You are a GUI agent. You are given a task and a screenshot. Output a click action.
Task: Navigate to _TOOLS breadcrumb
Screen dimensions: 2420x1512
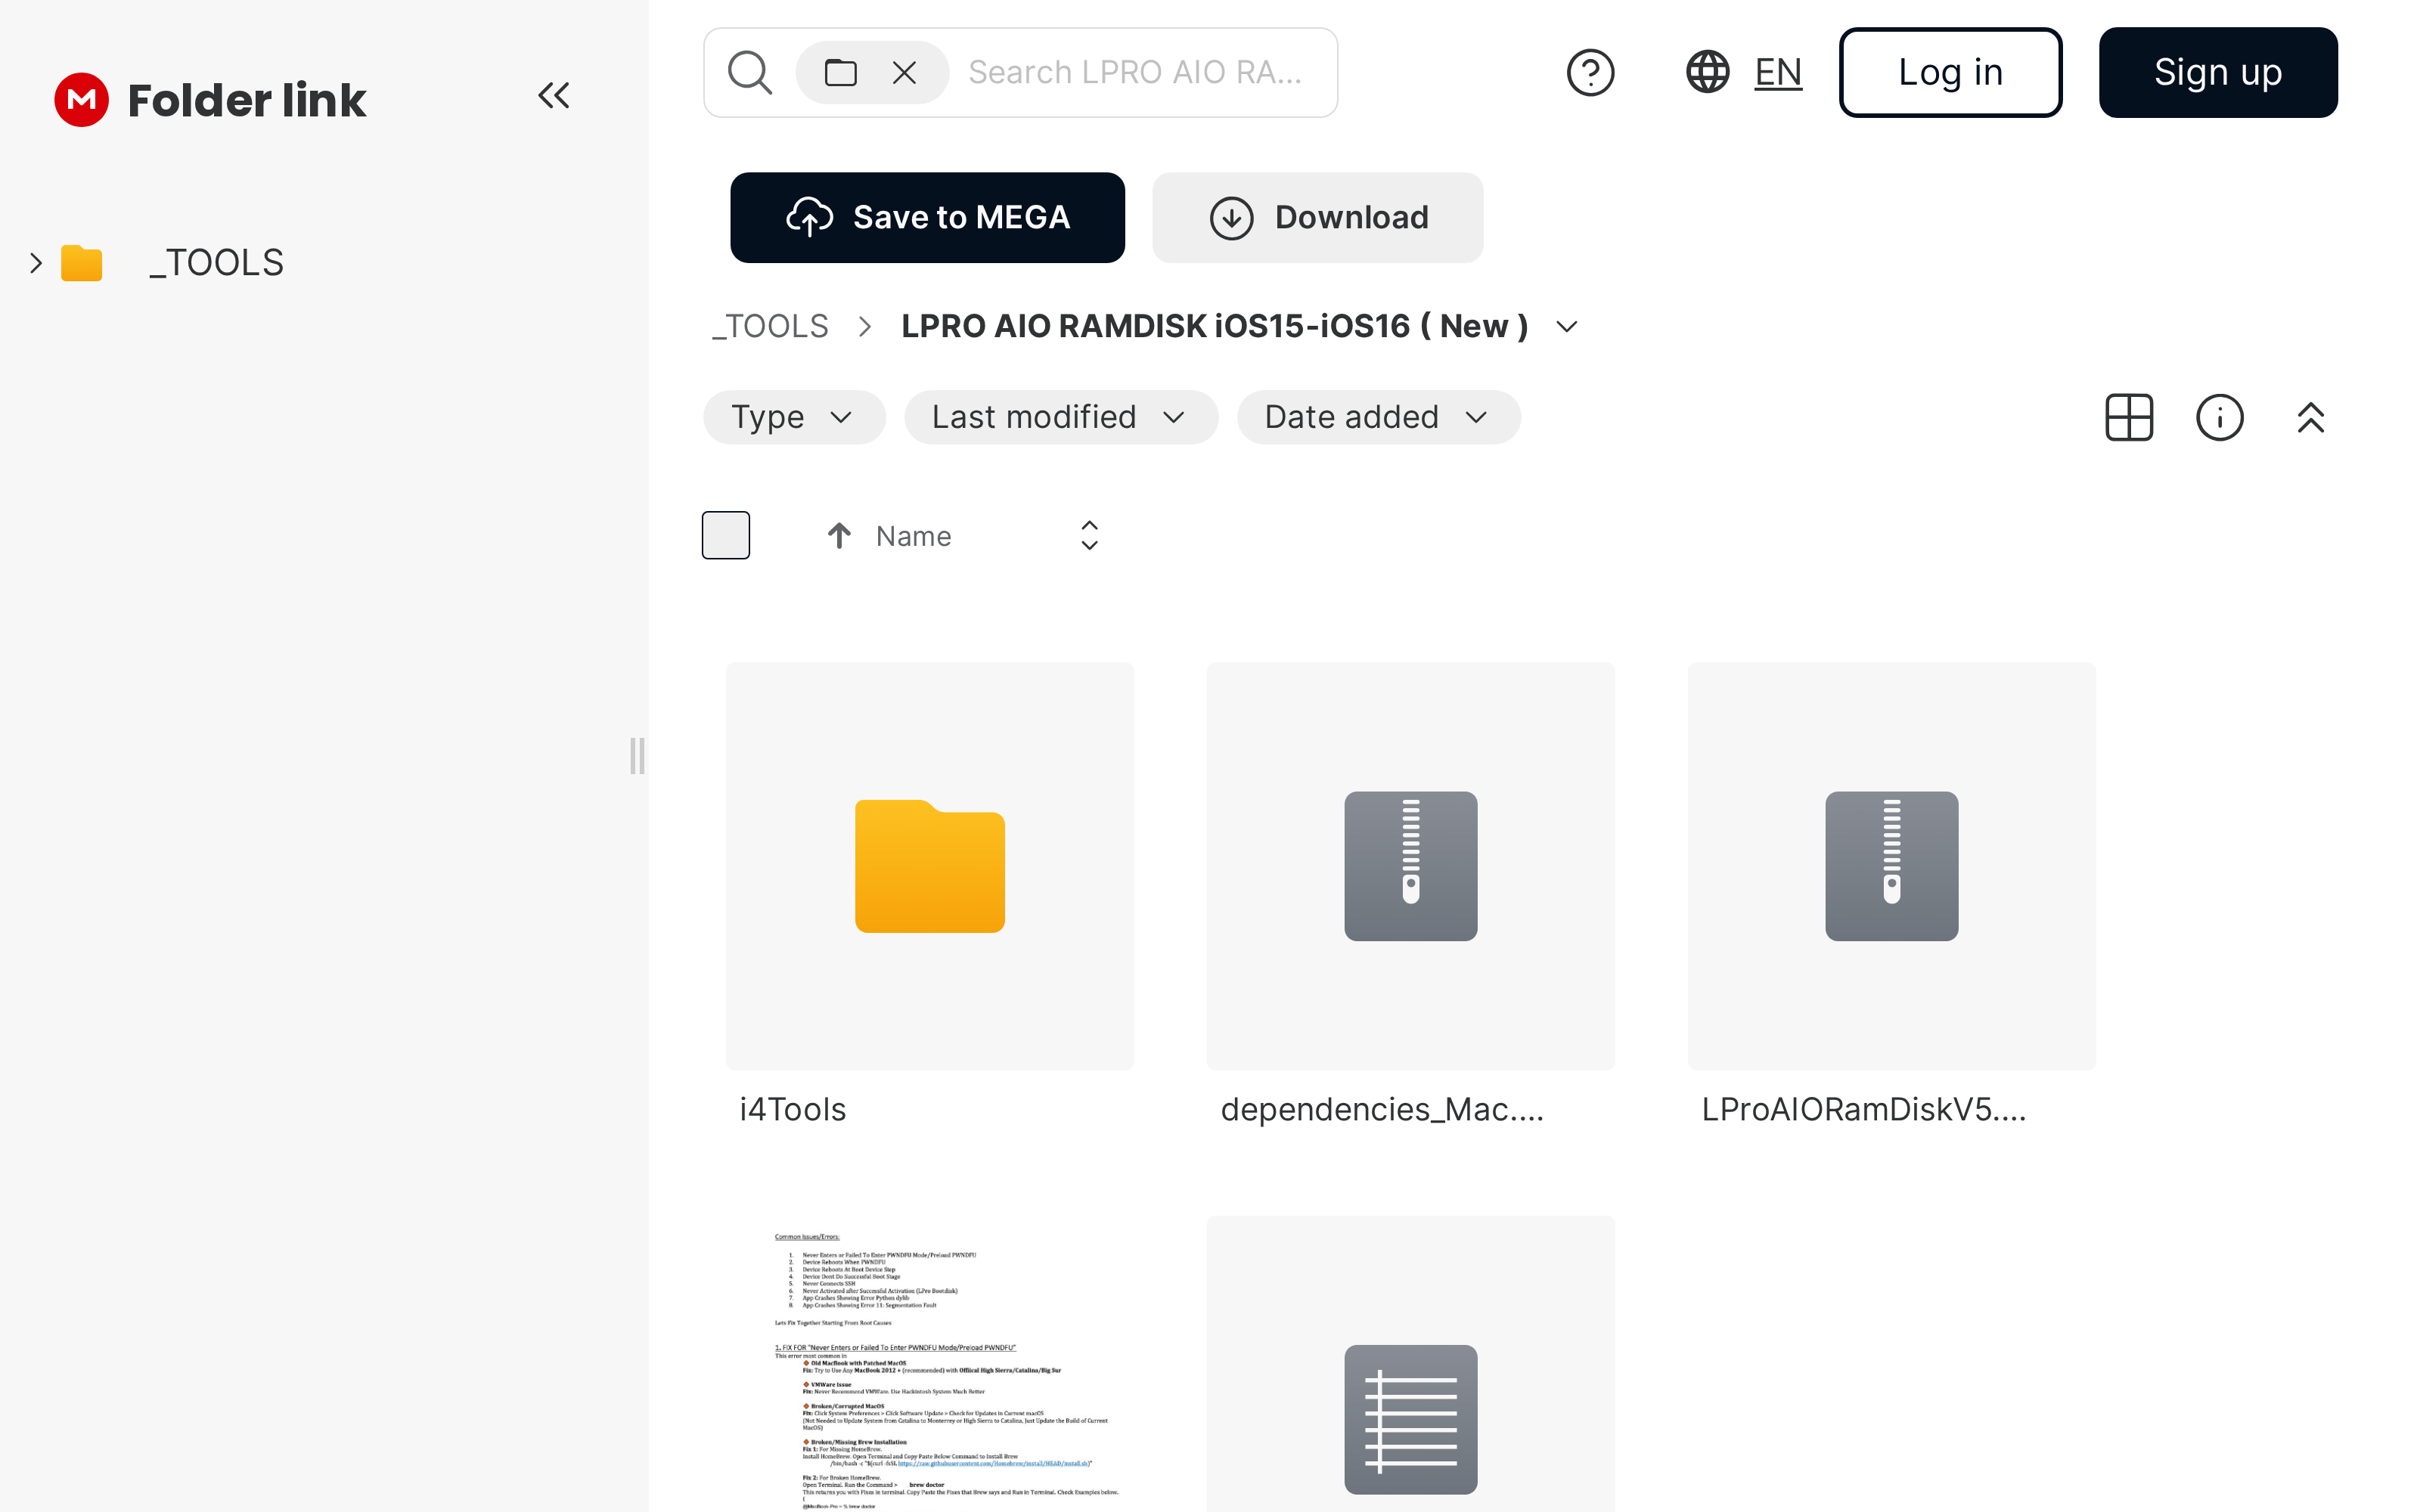[x=770, y=327]
